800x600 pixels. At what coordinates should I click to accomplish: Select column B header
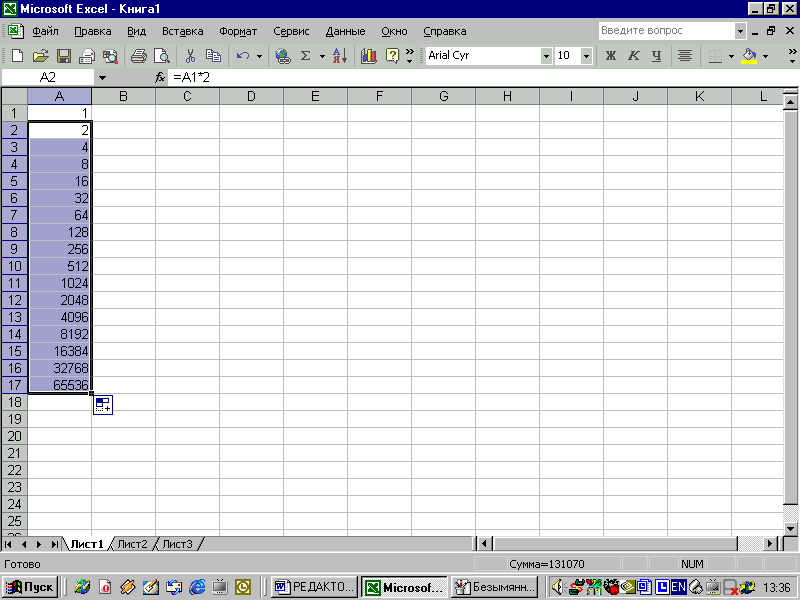coord(123,96)
